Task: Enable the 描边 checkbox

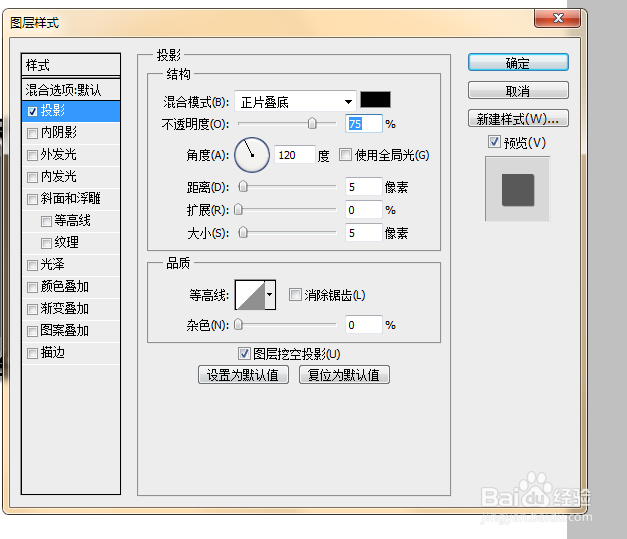Action: (x=32, y=353)
